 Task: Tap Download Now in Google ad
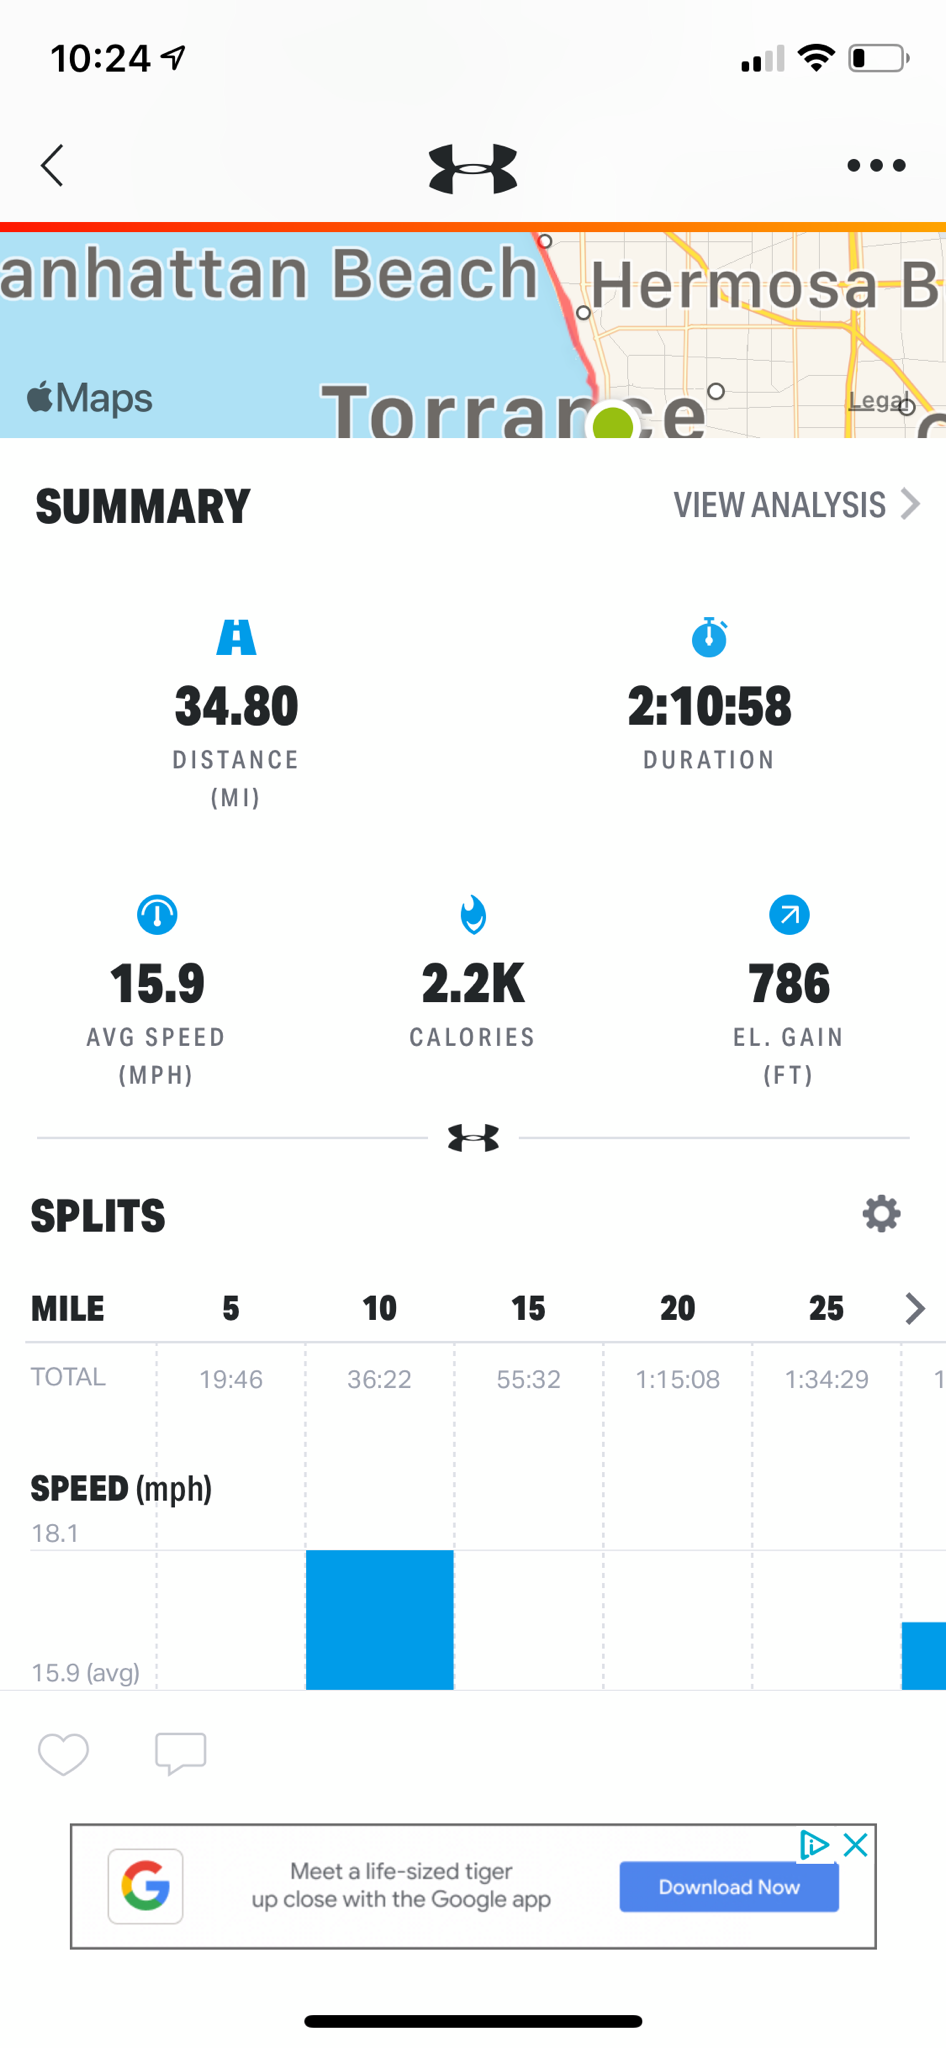coord(728,1887)
